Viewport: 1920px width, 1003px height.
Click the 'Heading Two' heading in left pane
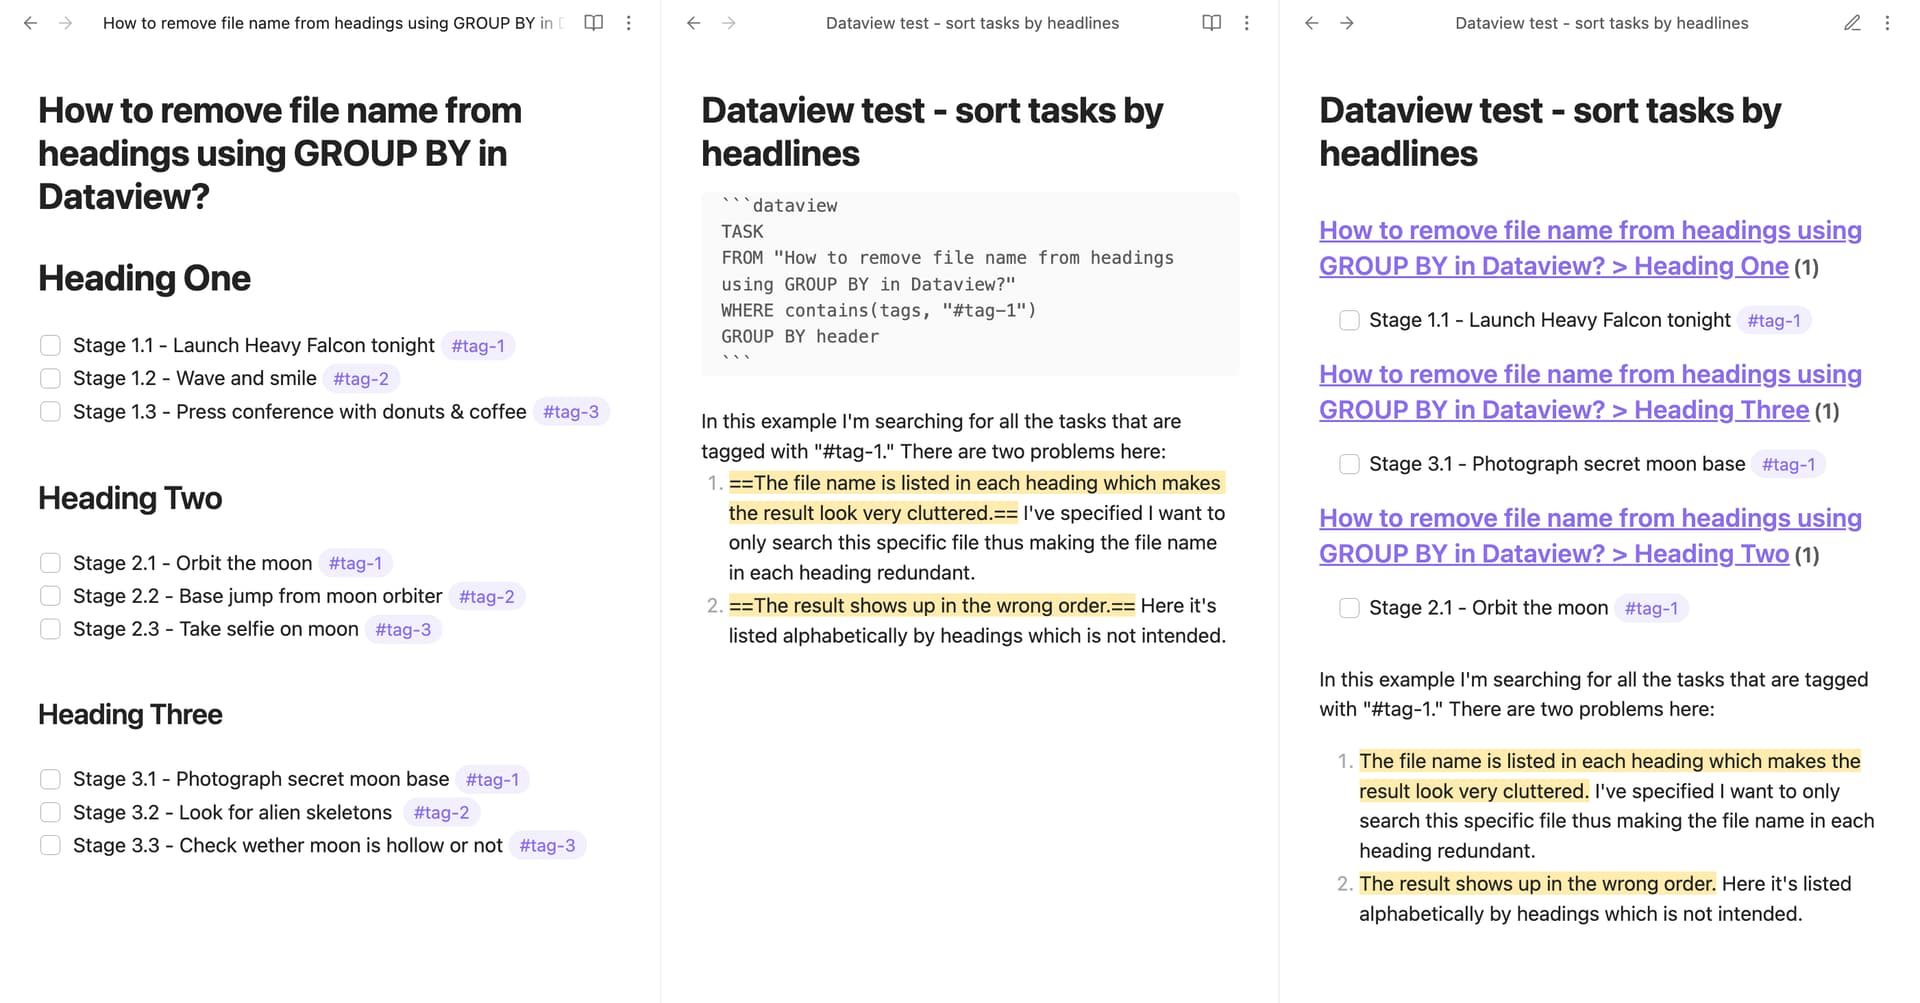point(130,498)
